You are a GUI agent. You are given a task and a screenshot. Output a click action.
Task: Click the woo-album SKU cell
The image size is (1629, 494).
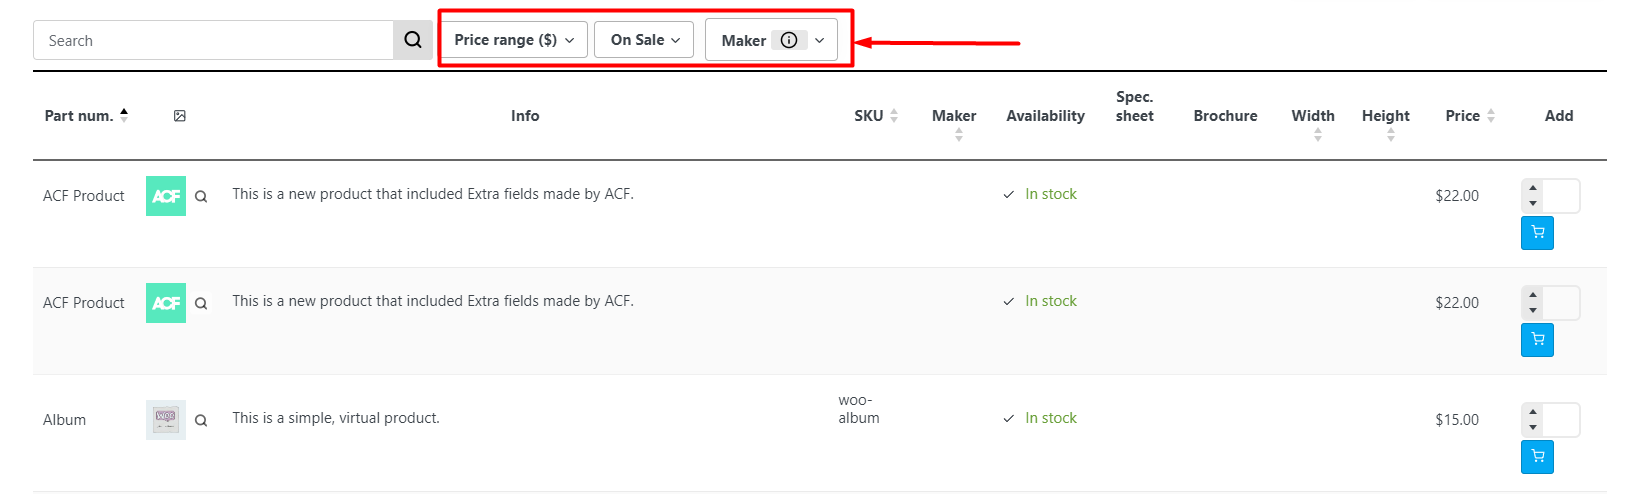pyautogui.click(x=859, y=409)
